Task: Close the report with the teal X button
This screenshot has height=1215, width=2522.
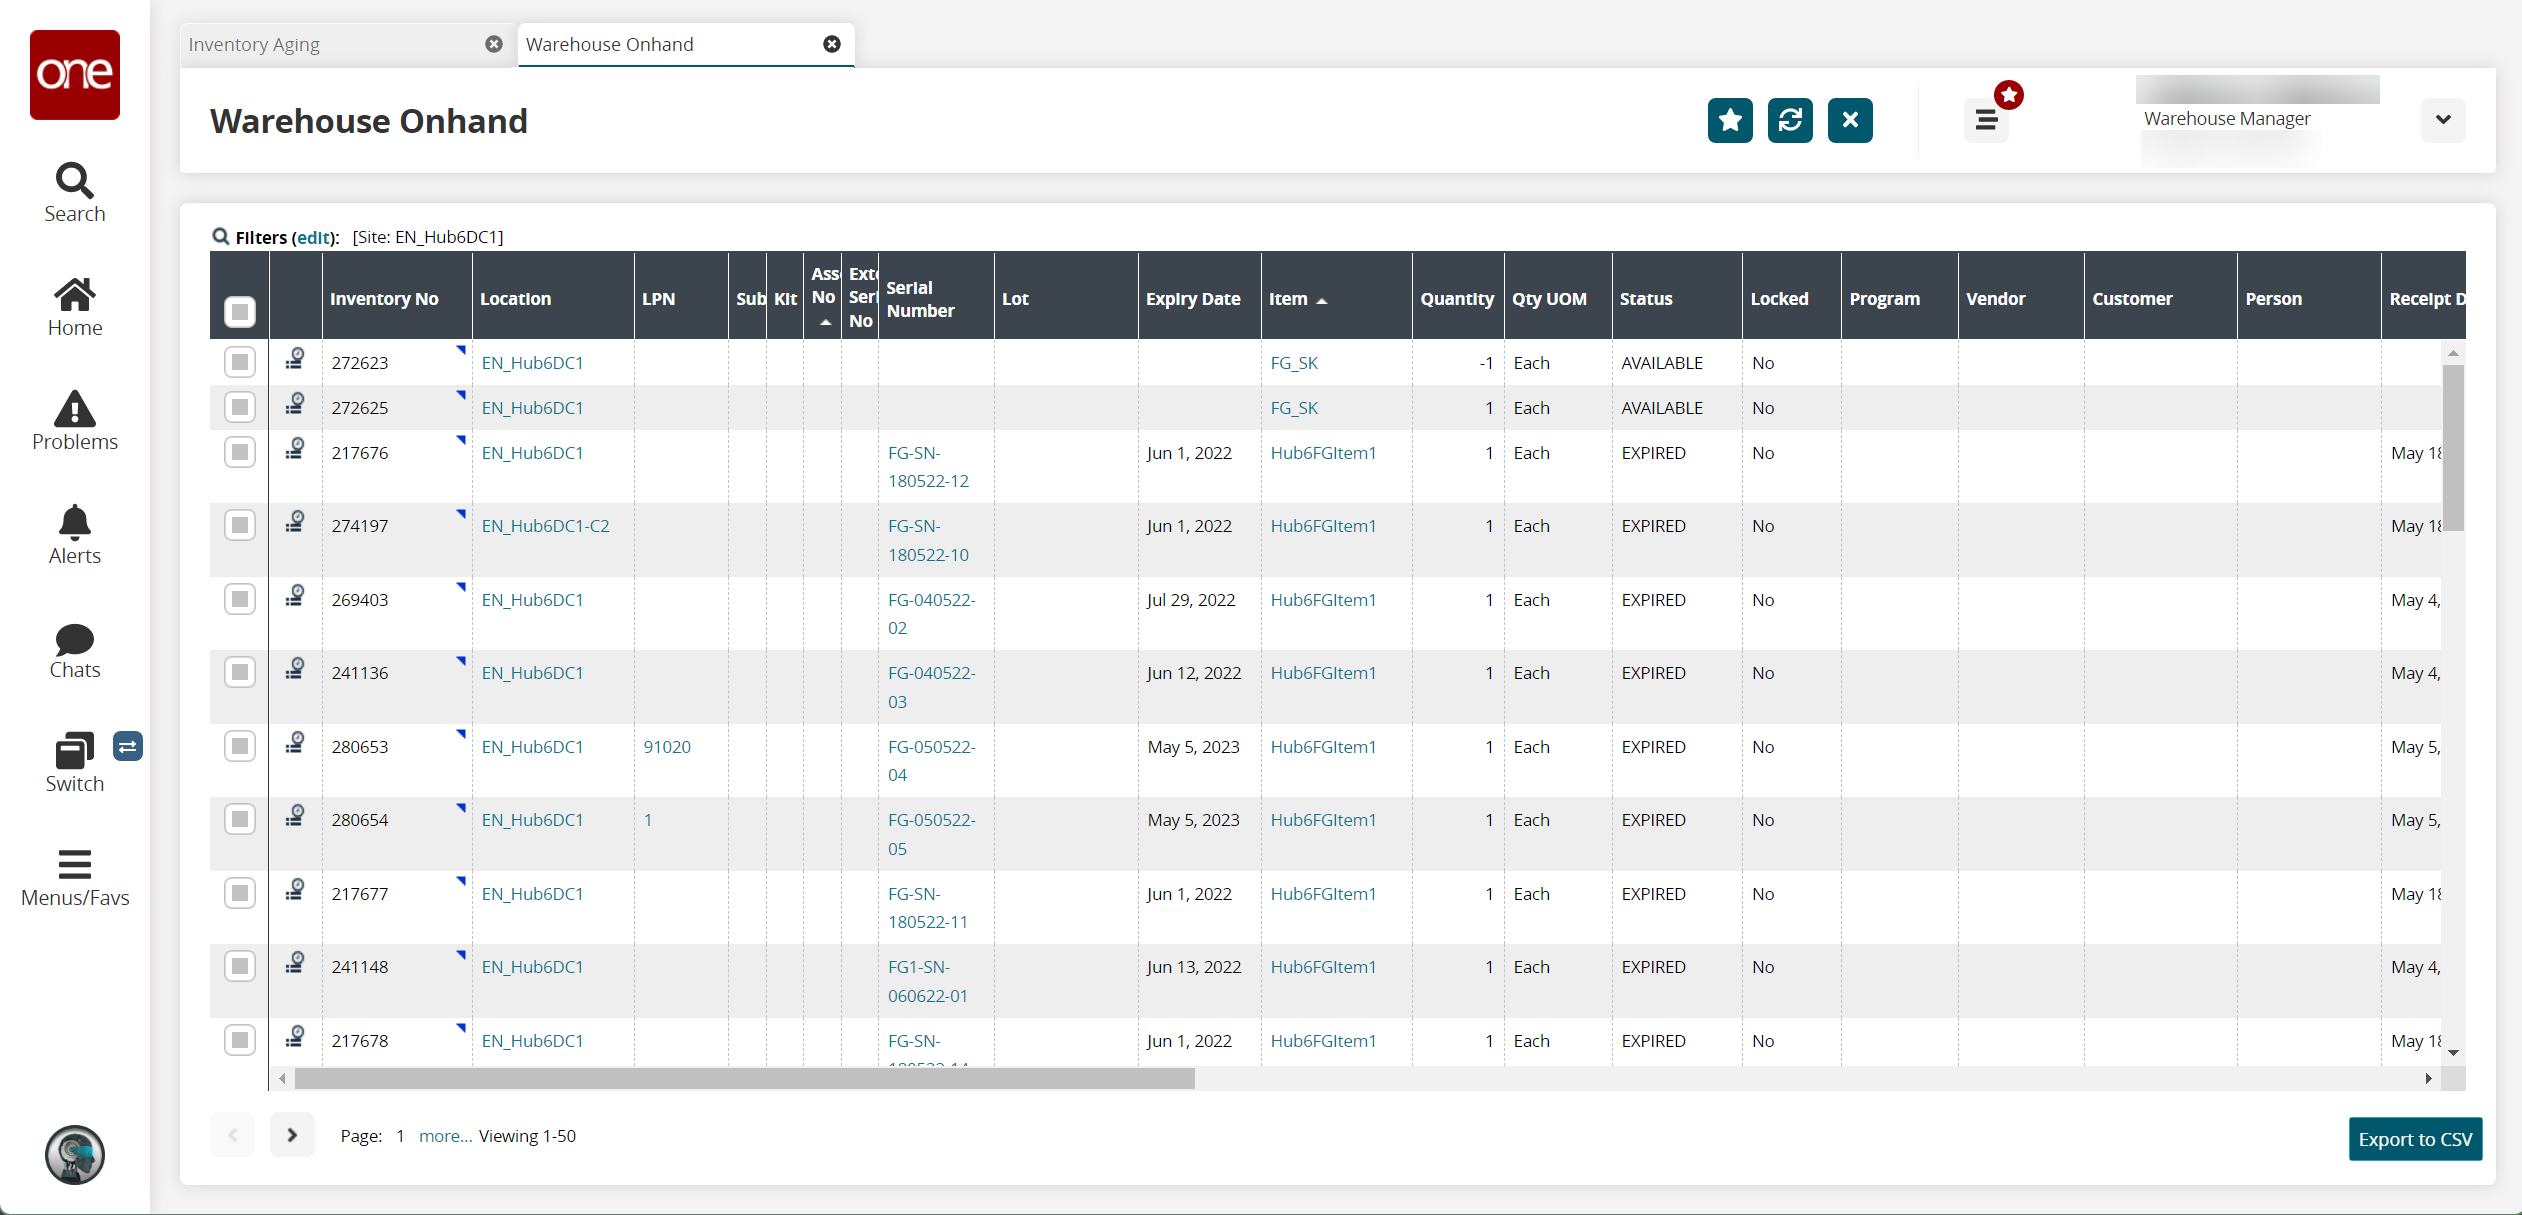Action: click(x=1850, y=120)
